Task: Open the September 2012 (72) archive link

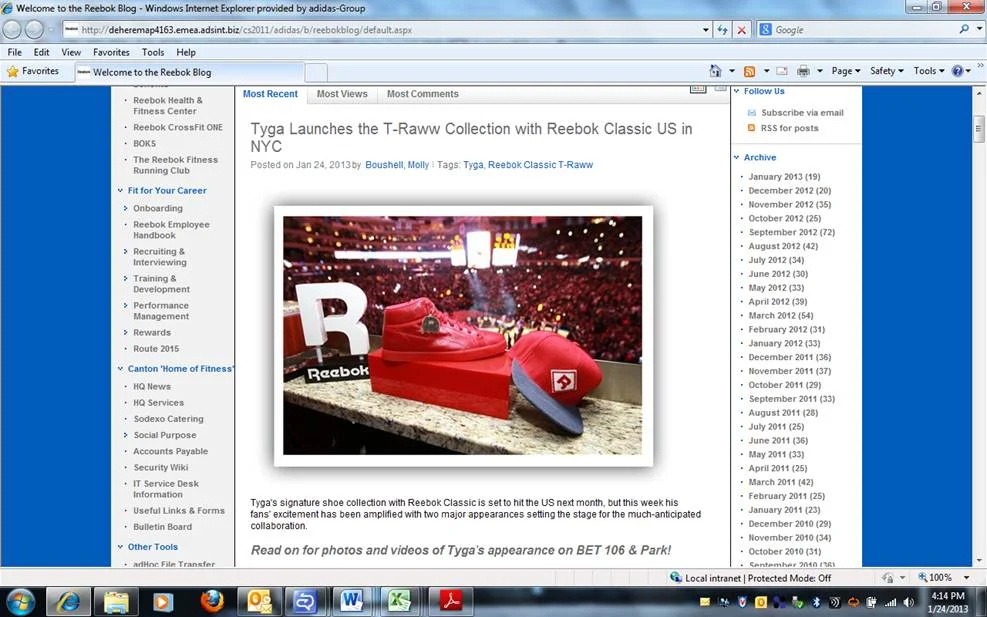Action: (x=791, y=232)
